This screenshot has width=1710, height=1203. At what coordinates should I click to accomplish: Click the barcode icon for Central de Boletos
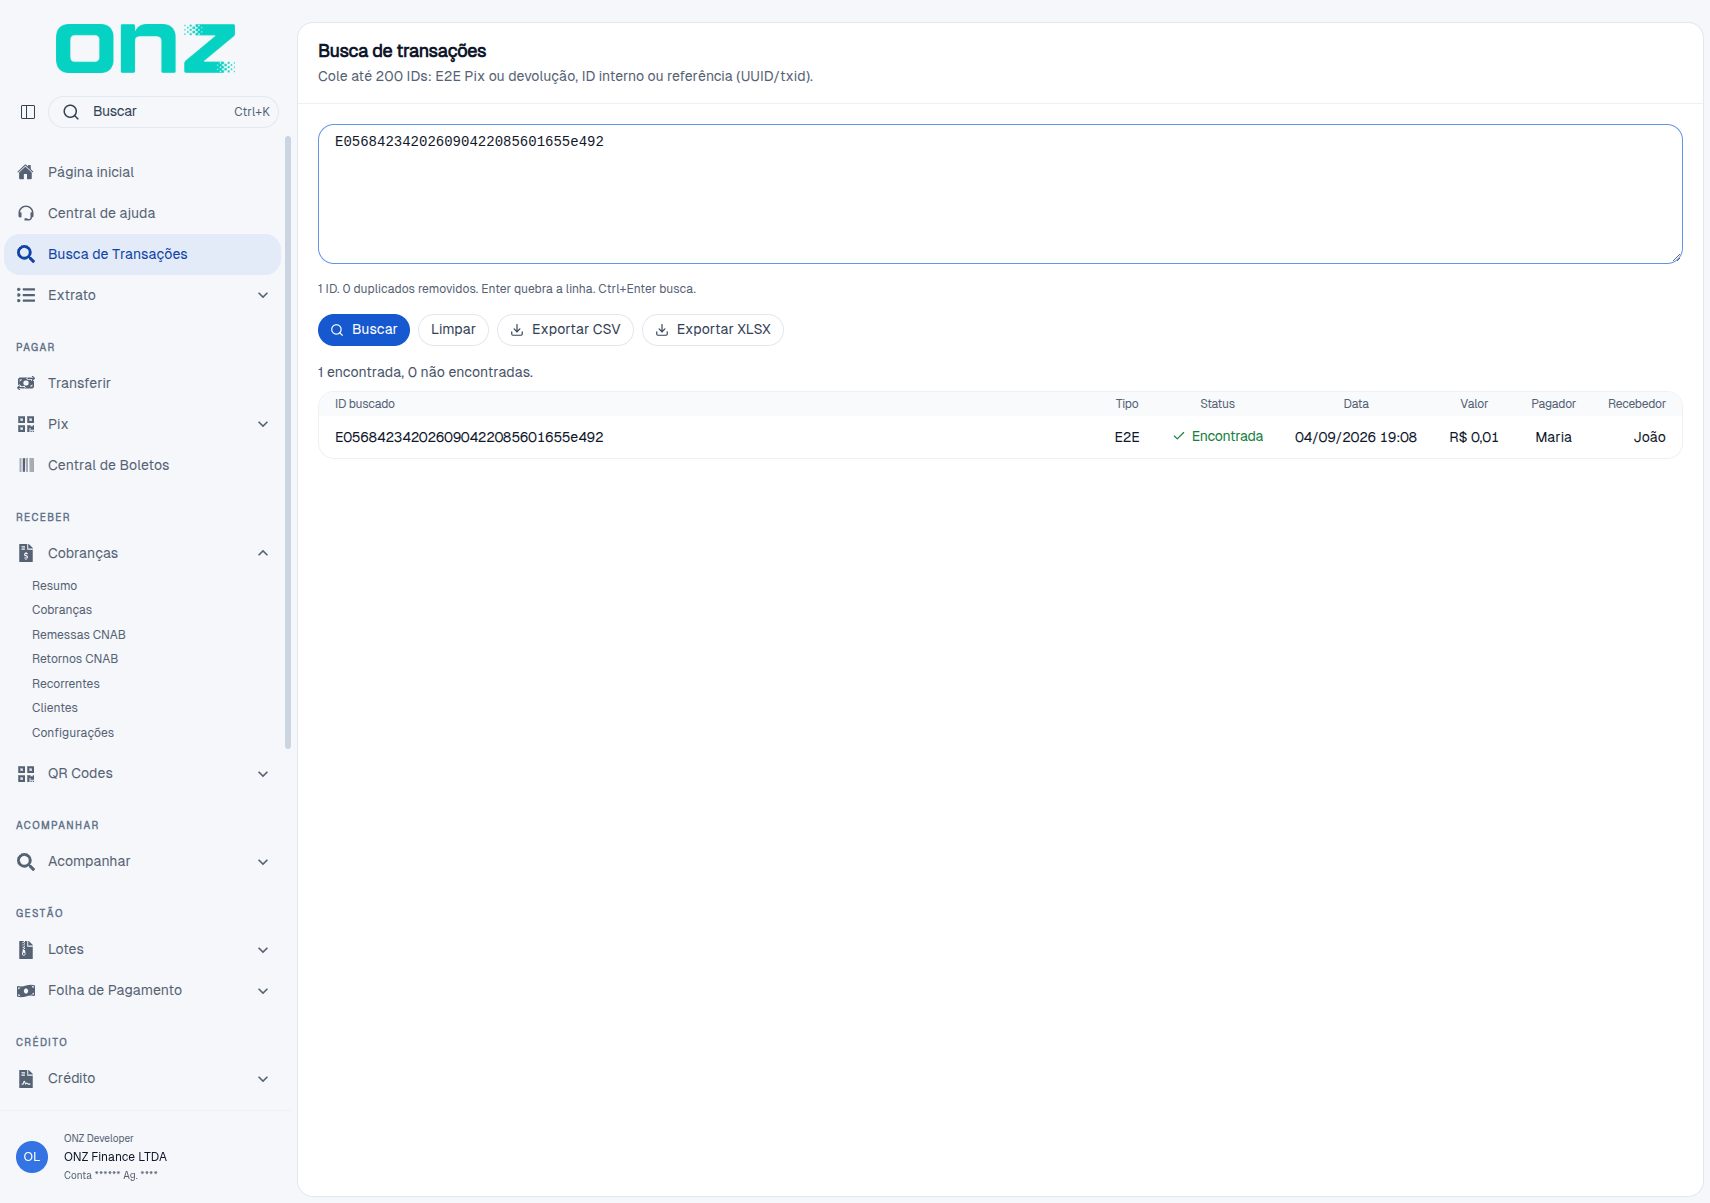[26, 465]
